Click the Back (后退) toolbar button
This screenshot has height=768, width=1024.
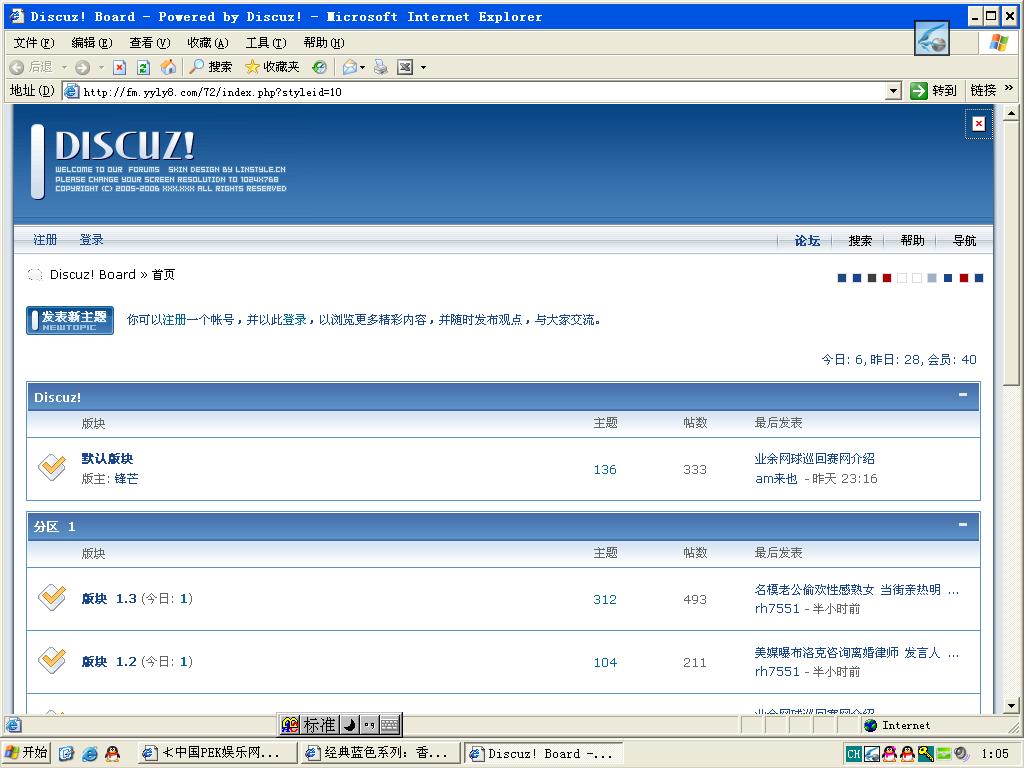tap(31, 67)
